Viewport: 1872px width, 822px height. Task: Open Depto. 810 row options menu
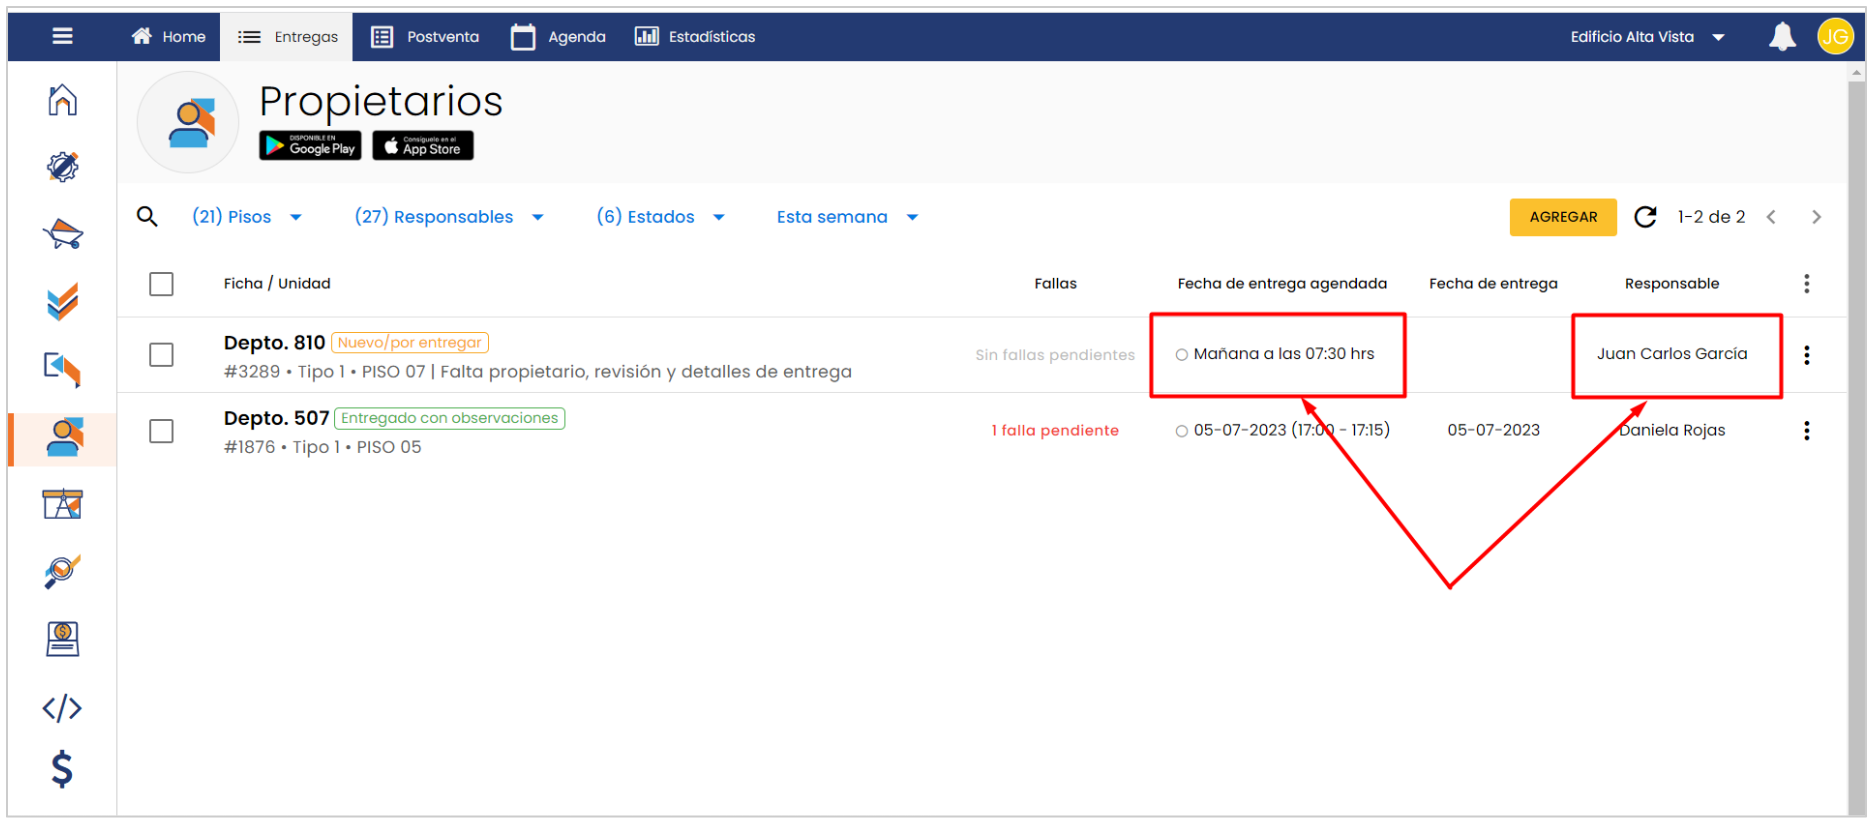point(1806,355)
